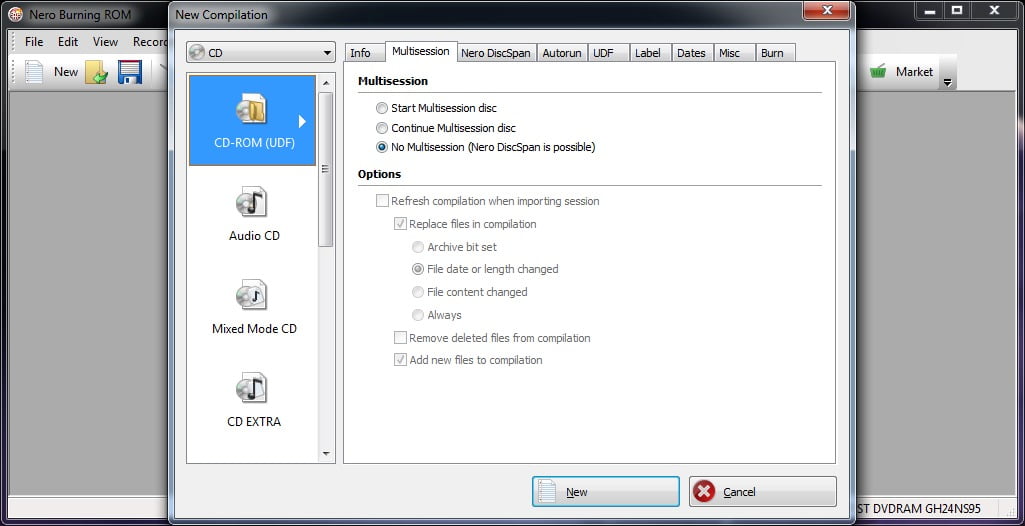Image resolution: width=1025 pixels, height=526 pixels.
Task: Click scroll down arrow of compilation list
Action: click(x=326, y=453)
